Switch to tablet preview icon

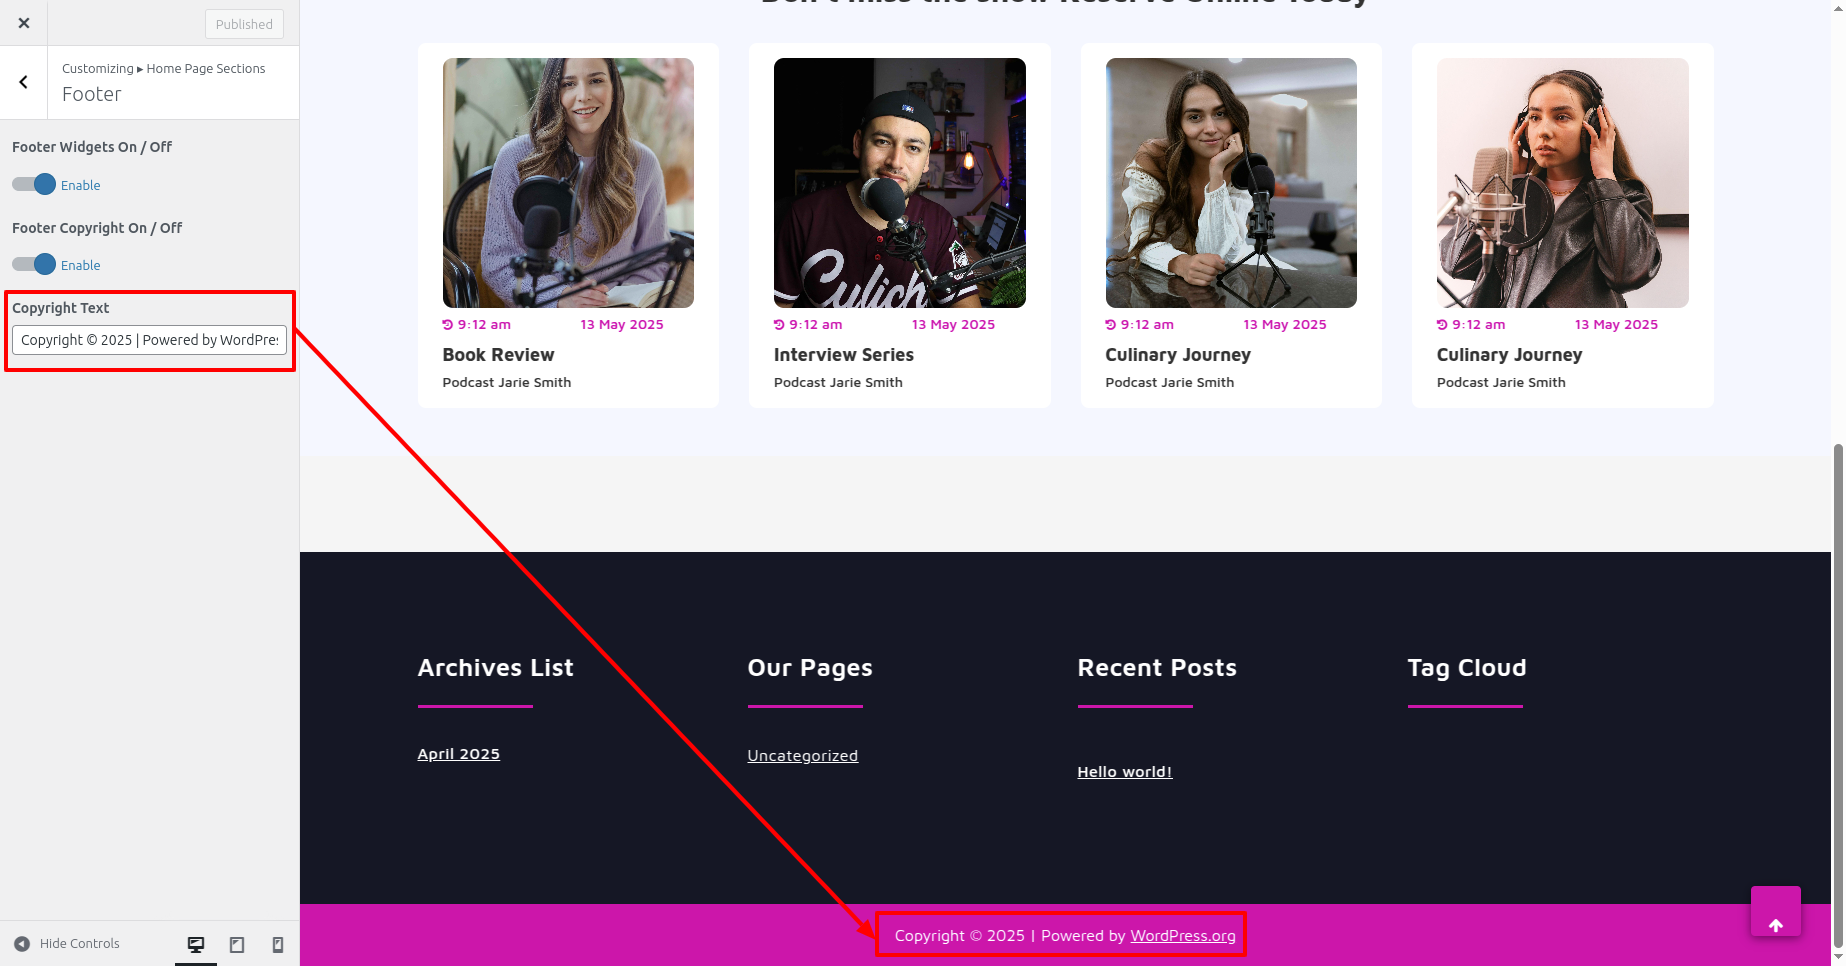tap(237, 944)
